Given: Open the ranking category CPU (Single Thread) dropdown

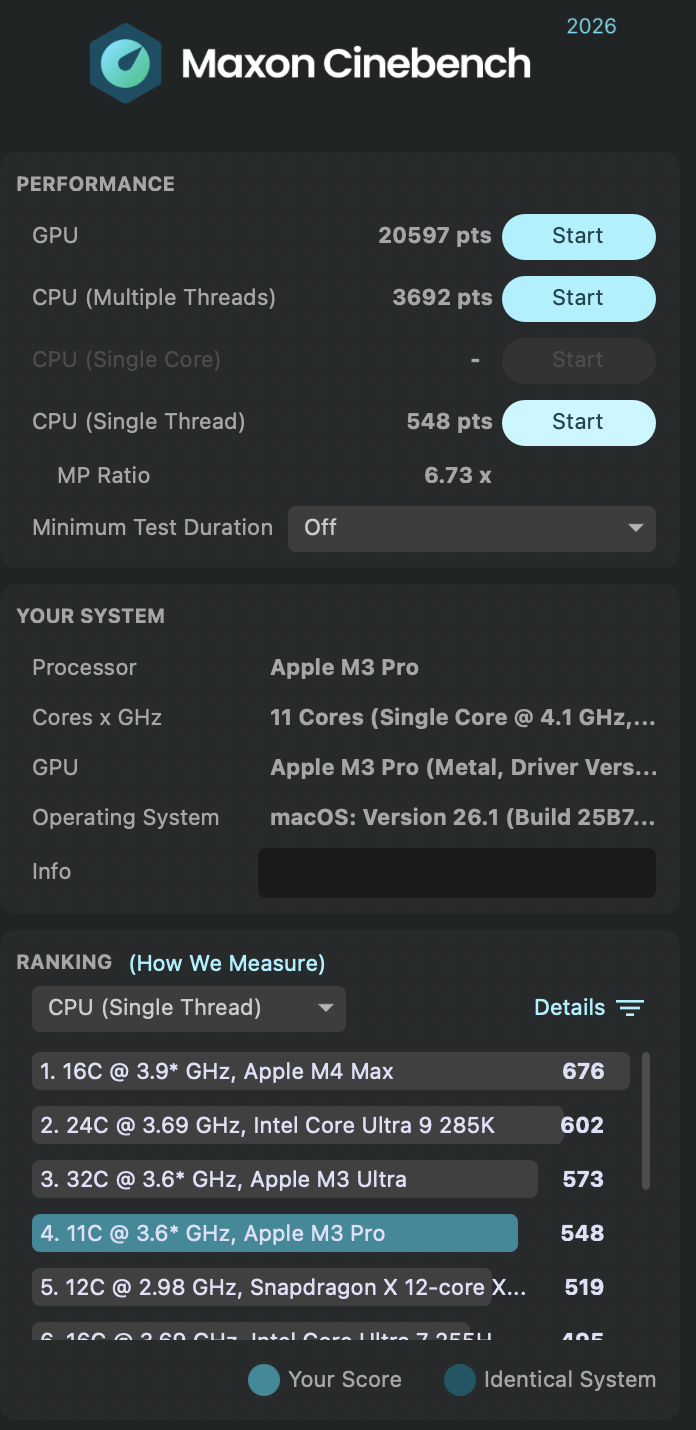Looking at the screenshot, I should (x=189, y=1008).
